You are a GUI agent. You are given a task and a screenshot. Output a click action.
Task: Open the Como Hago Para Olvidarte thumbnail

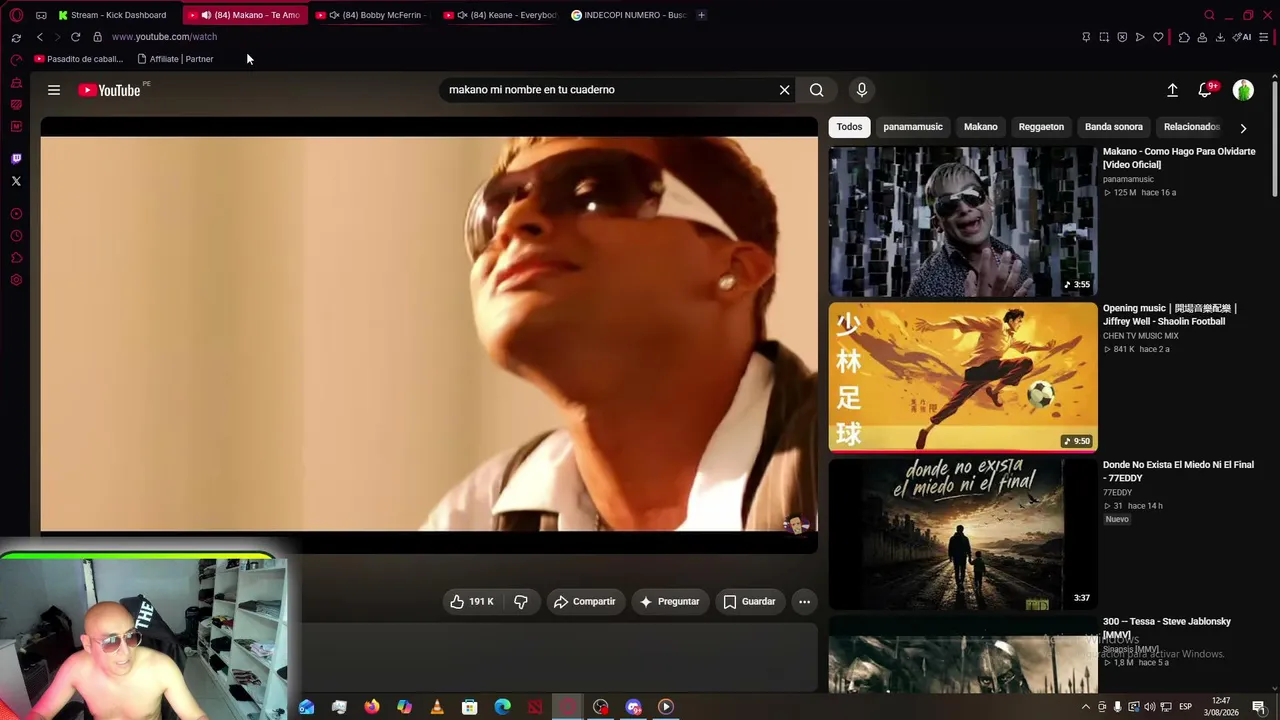[x=963, y=222]
